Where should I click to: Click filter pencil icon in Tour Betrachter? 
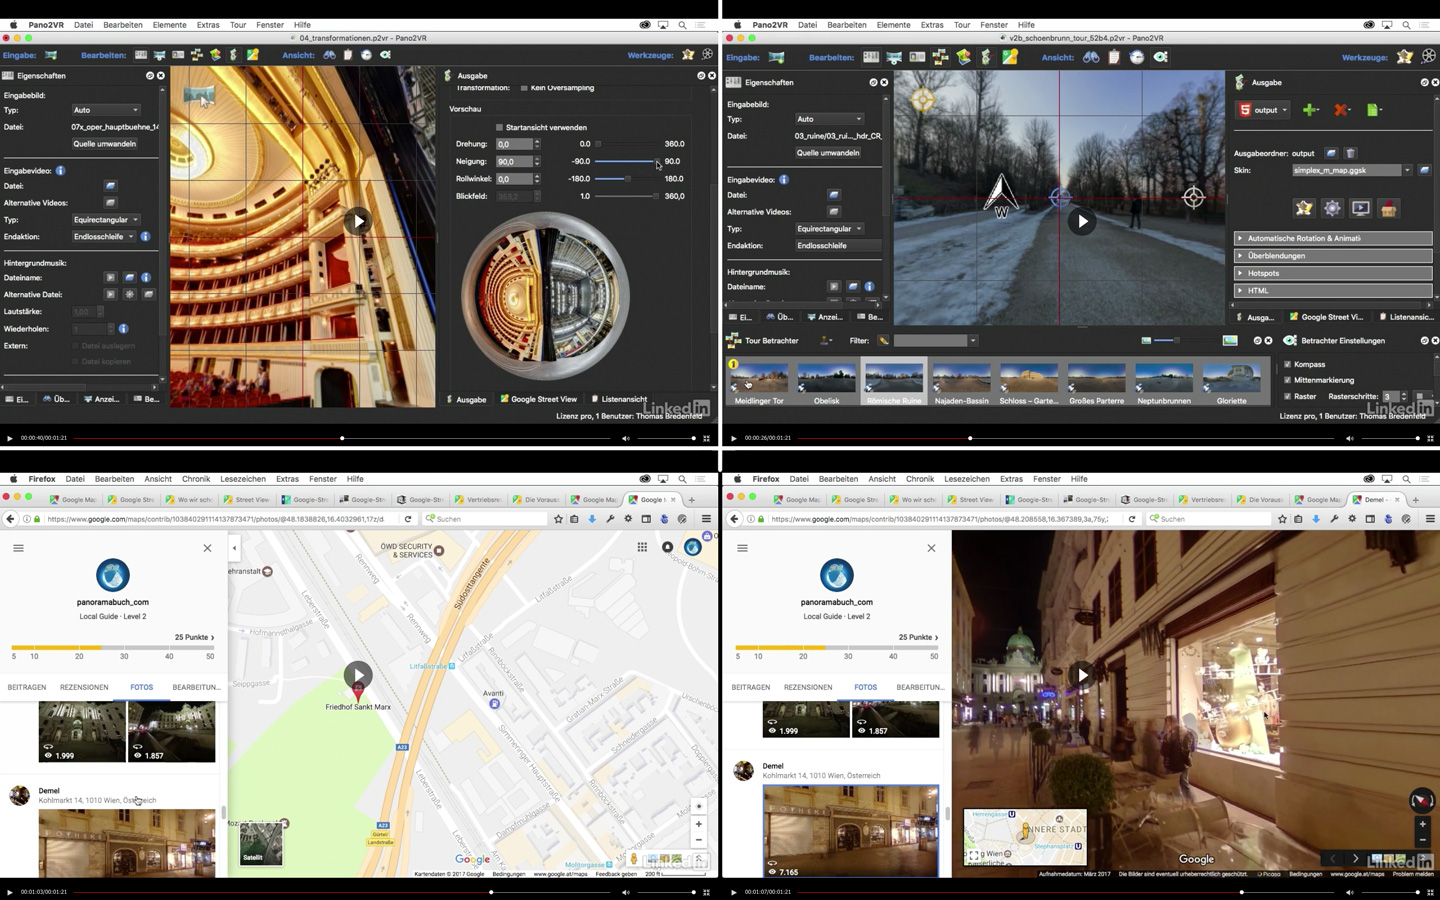click(884, 341)
